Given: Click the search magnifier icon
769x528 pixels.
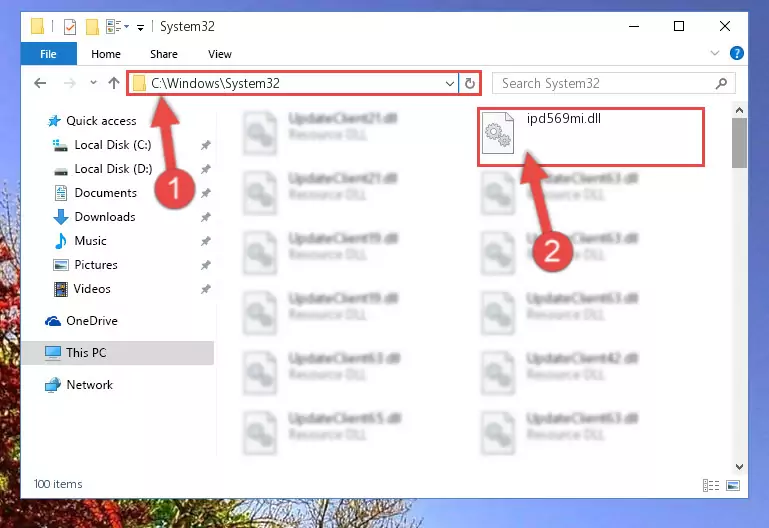Looking at the screenshot, I should pos(721,84).
